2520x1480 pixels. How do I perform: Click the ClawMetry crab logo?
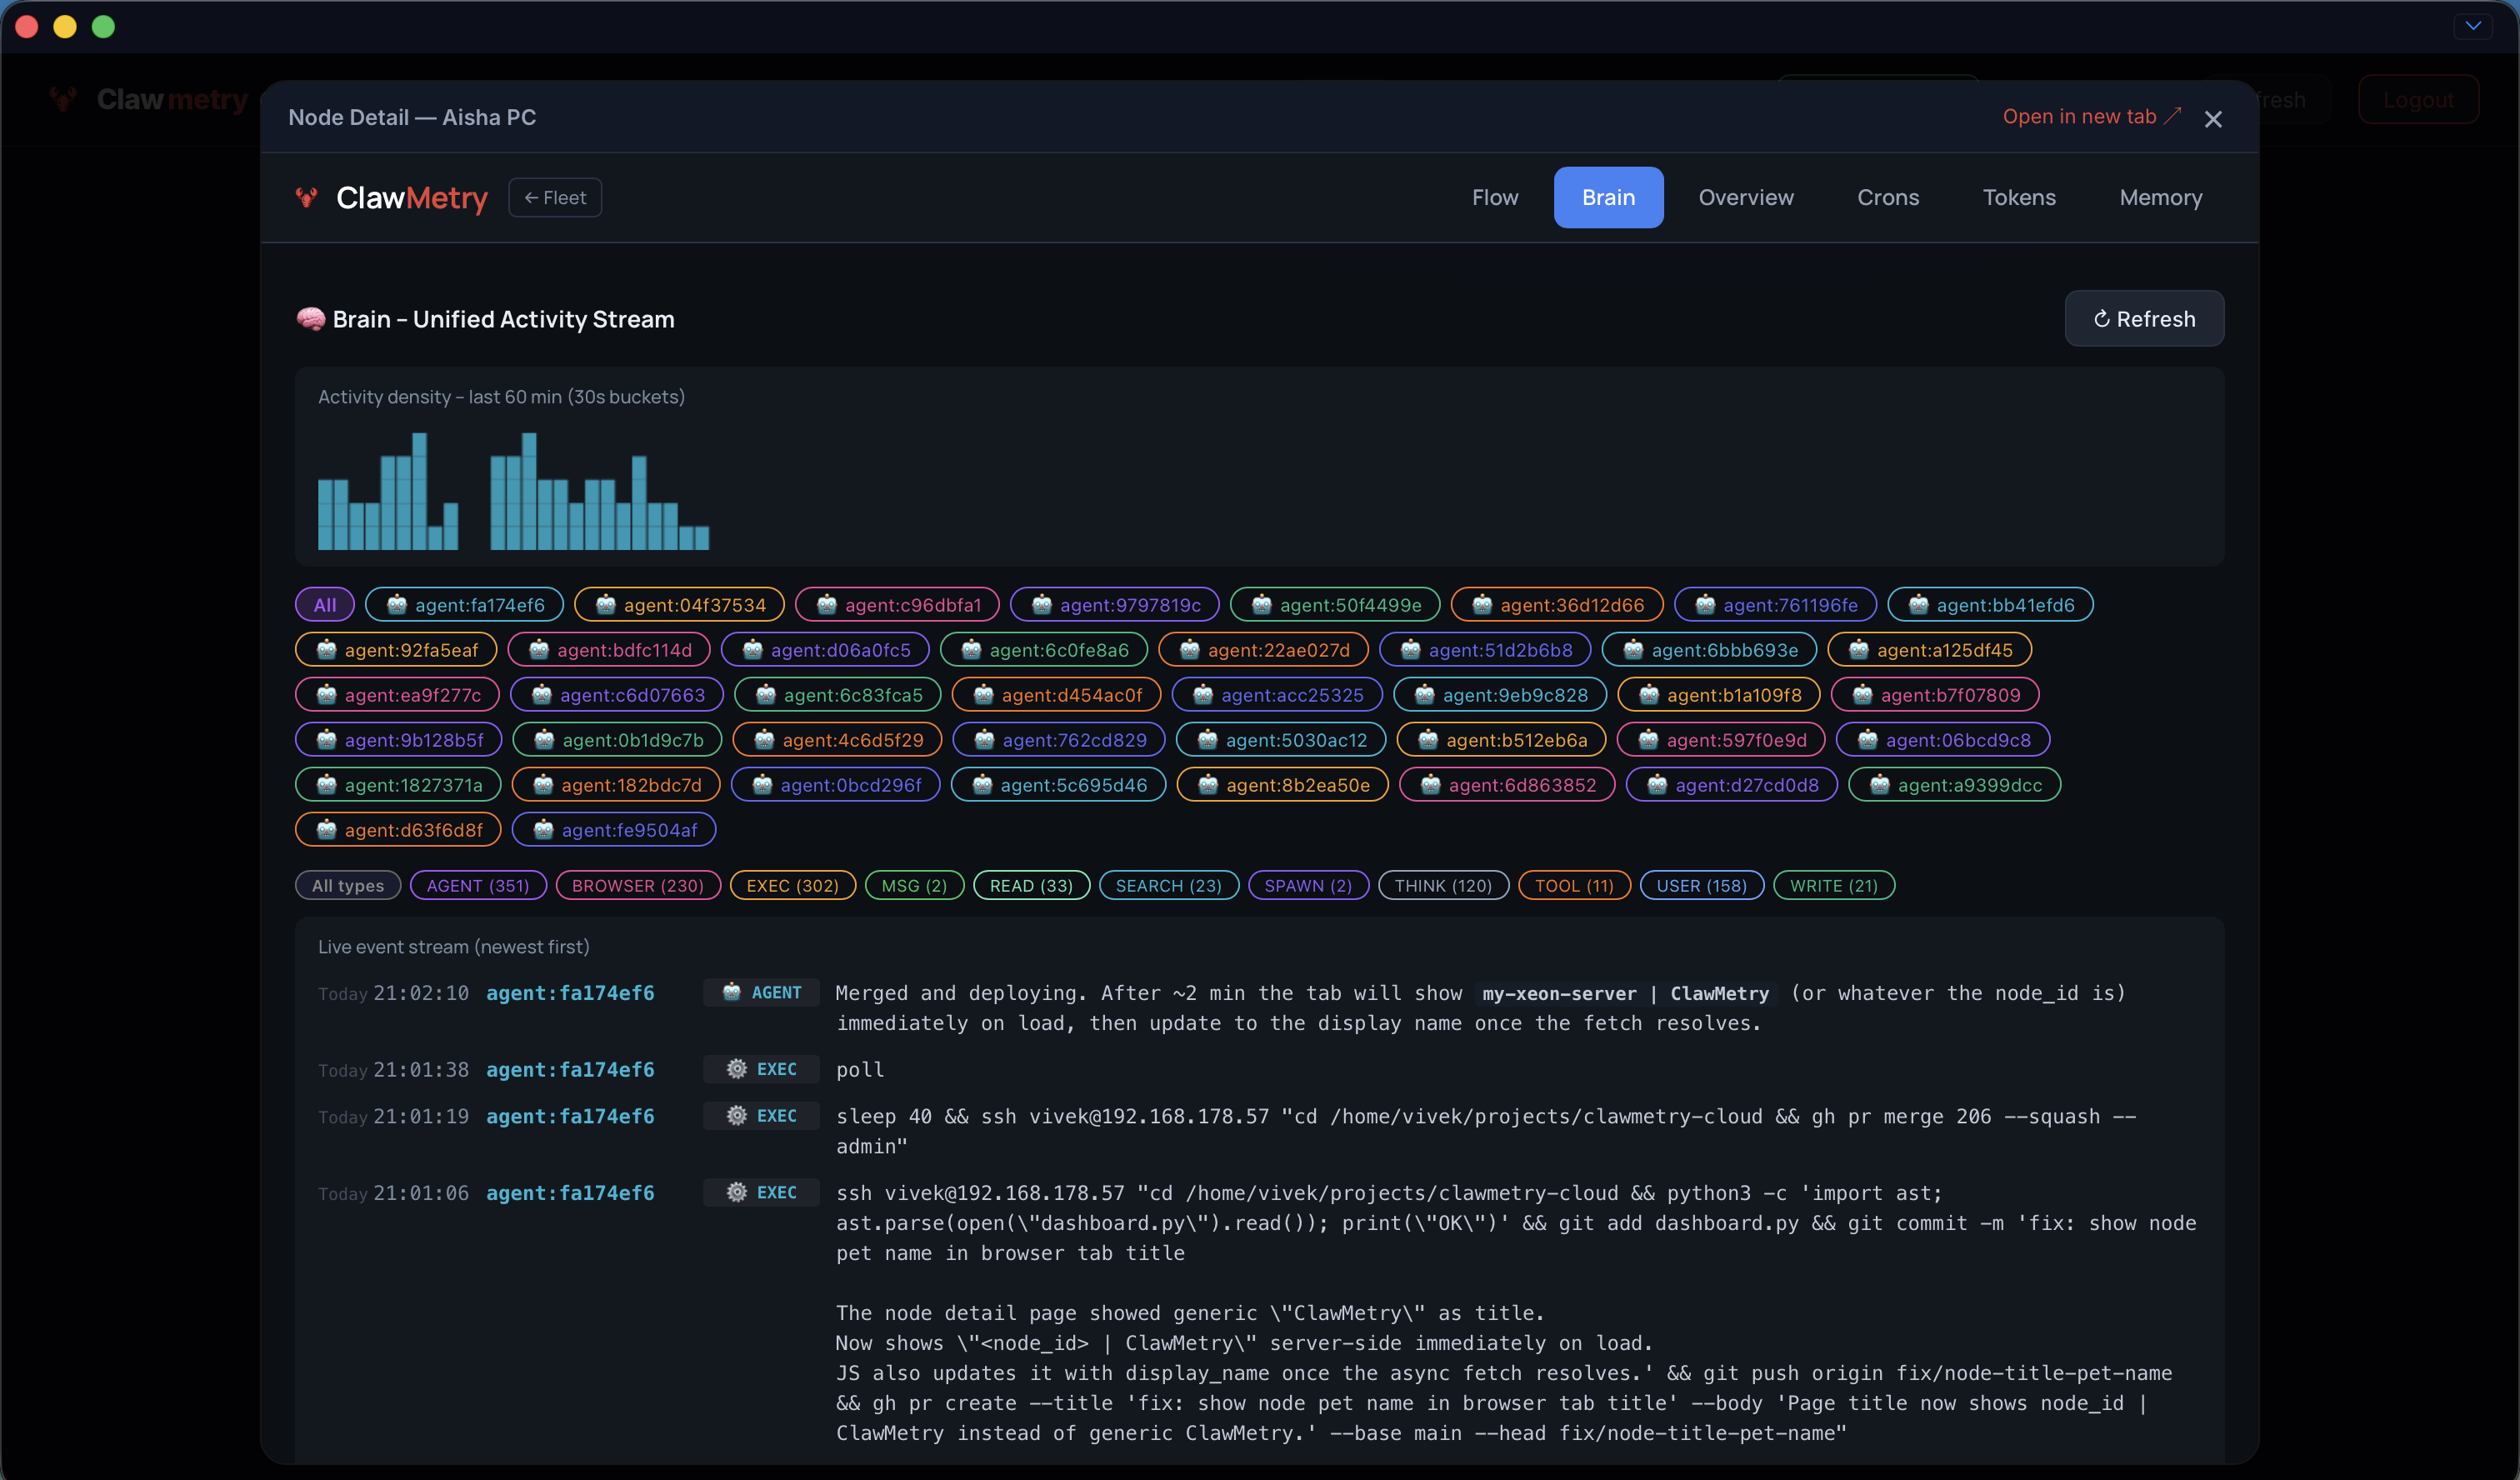(x=307, y=198)
